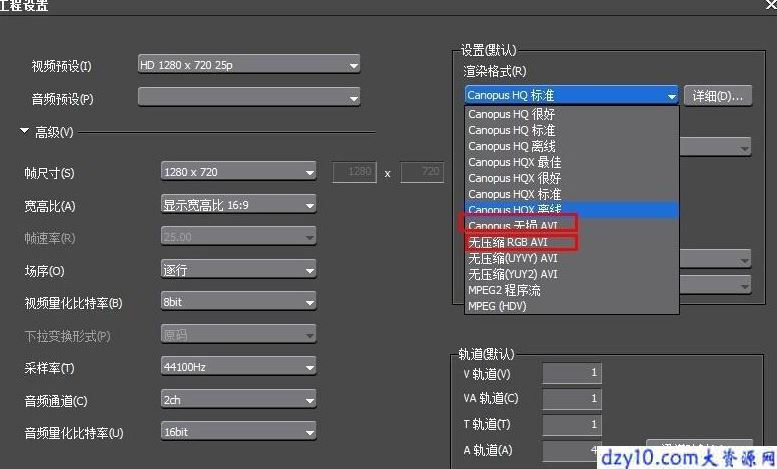Open the 视频预设 dropdown showing HD 1280 x 720 25p
Viewport: 777px width, 469px height.
coord(249,65)
